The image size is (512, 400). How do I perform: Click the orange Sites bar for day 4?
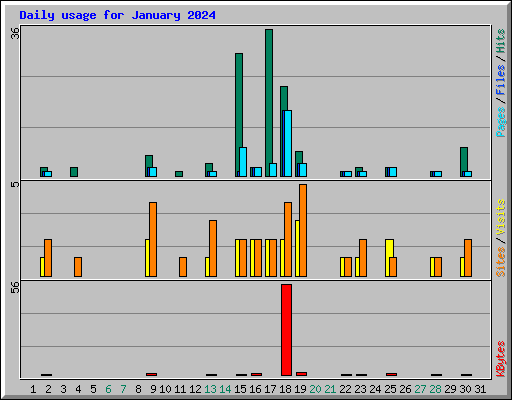(x=78, y=267)
